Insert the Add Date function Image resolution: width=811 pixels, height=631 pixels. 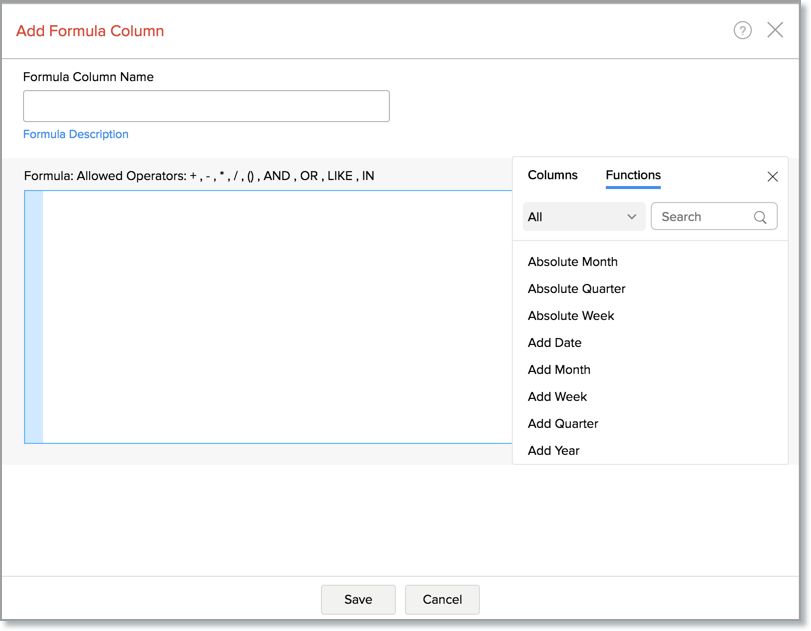coord(555,343)
